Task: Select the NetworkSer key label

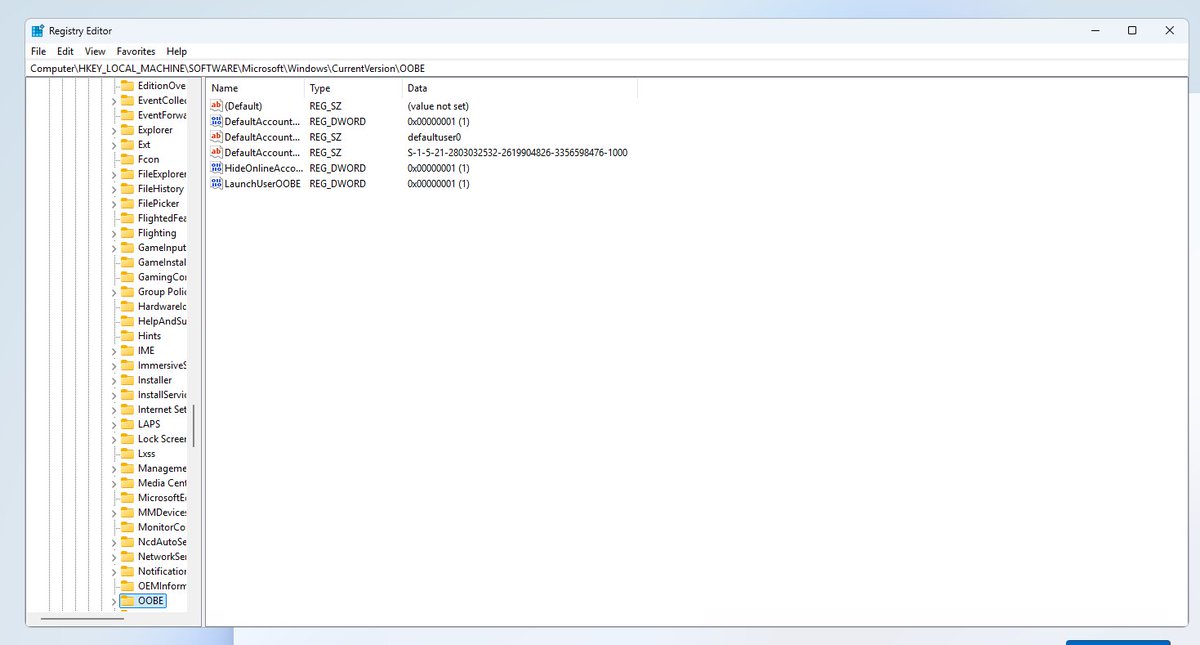Action: point(162,556)
